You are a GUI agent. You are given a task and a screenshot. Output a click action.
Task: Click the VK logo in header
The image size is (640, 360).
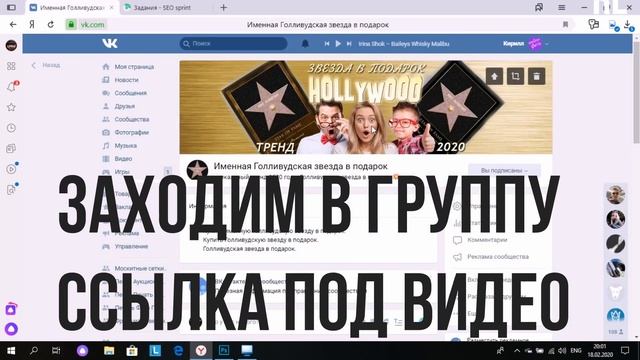(109, 43)
